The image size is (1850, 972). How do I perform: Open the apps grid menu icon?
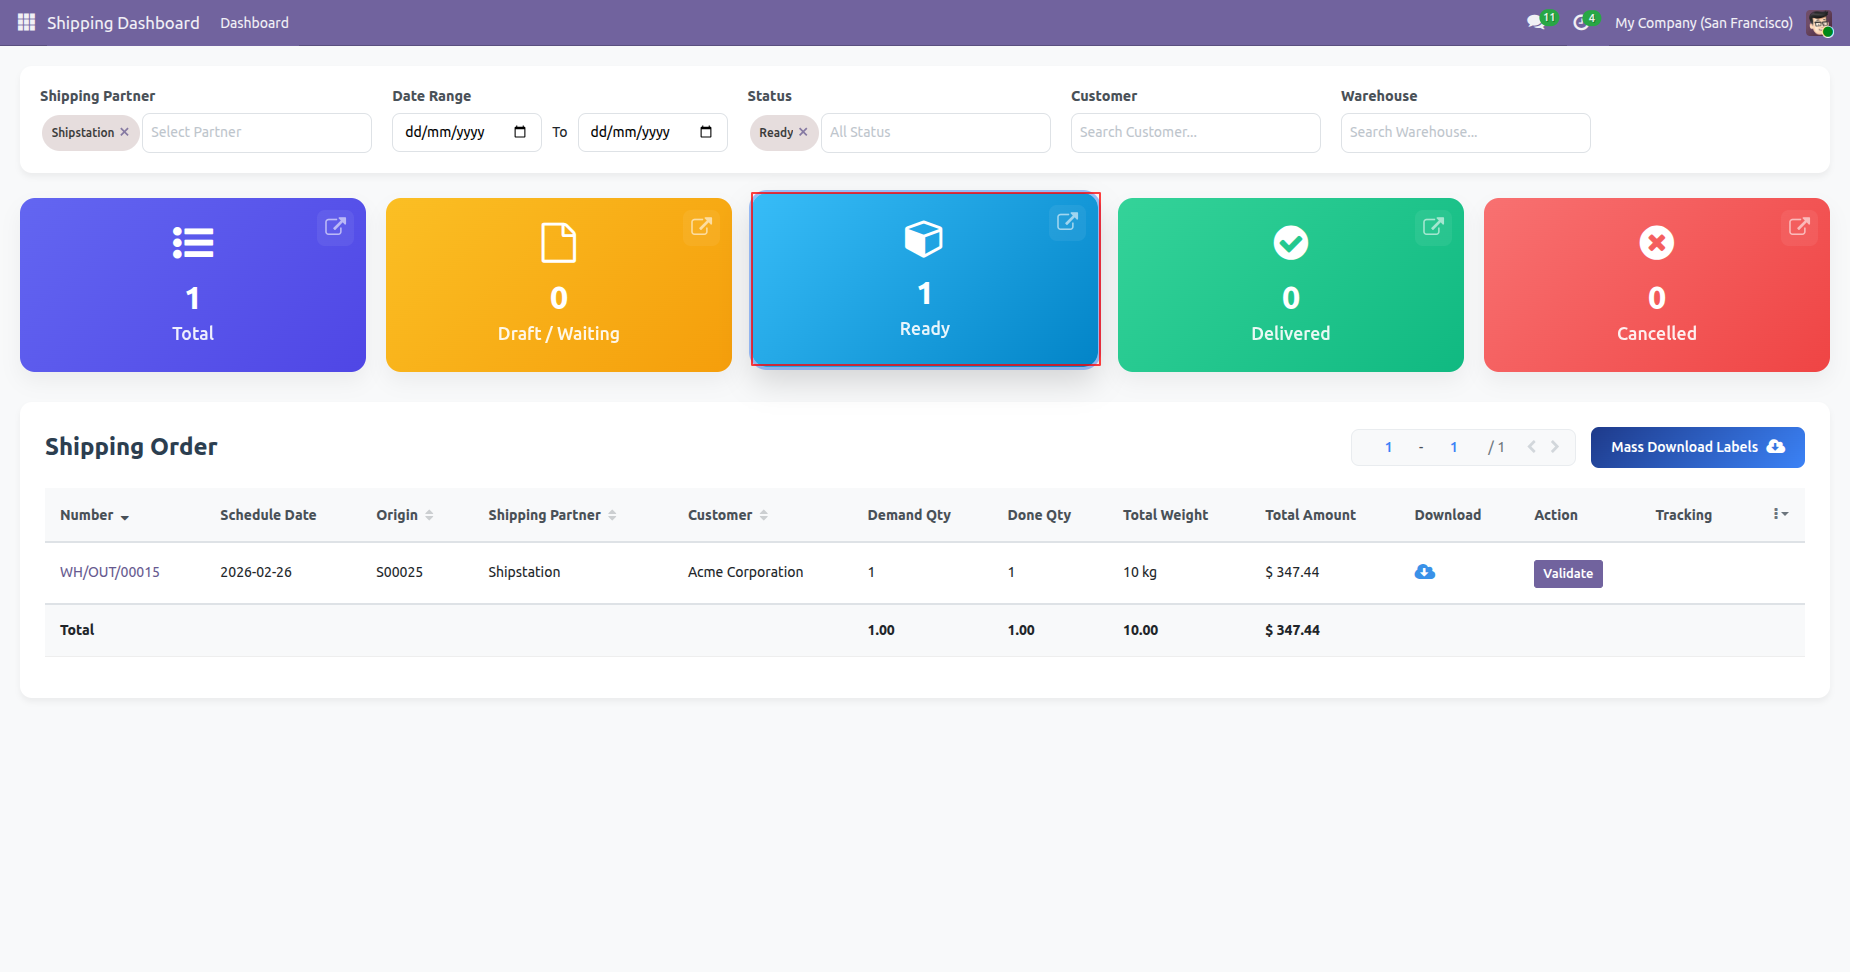26,22
